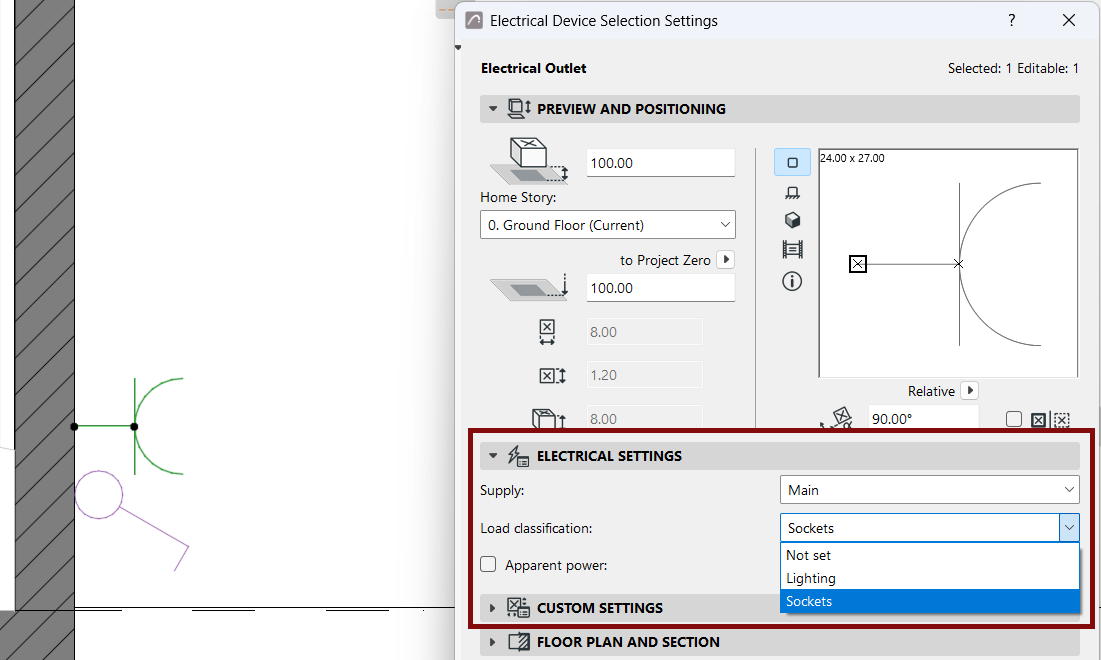Click the disabled width field 8.00

[644, 332]
